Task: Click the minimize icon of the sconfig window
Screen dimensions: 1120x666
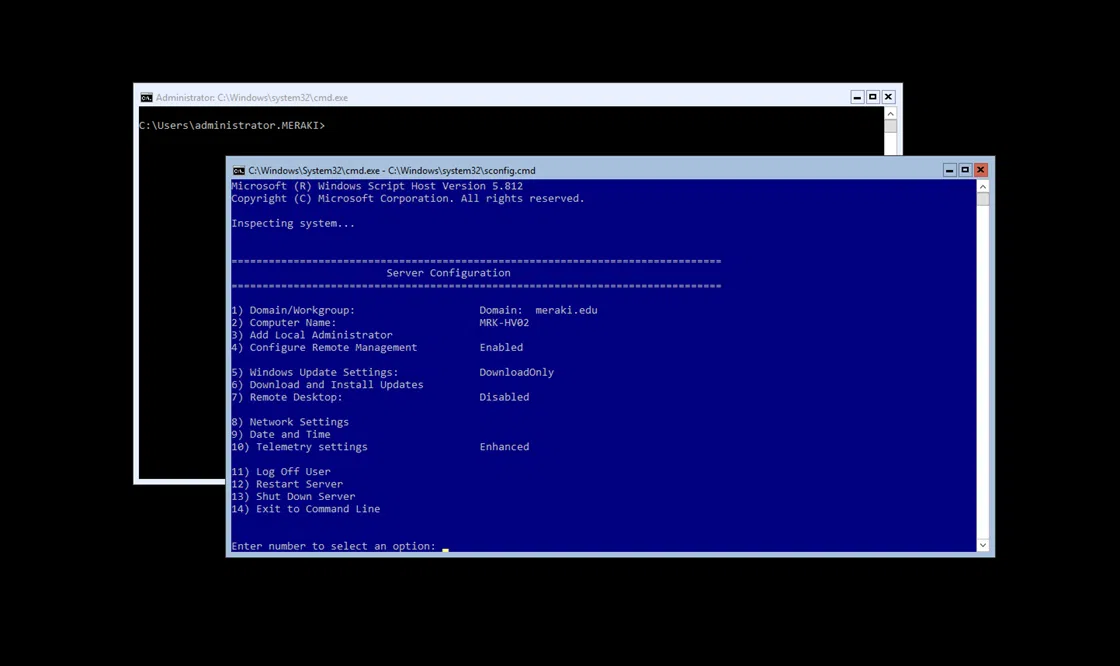Action: coord(948,169)
